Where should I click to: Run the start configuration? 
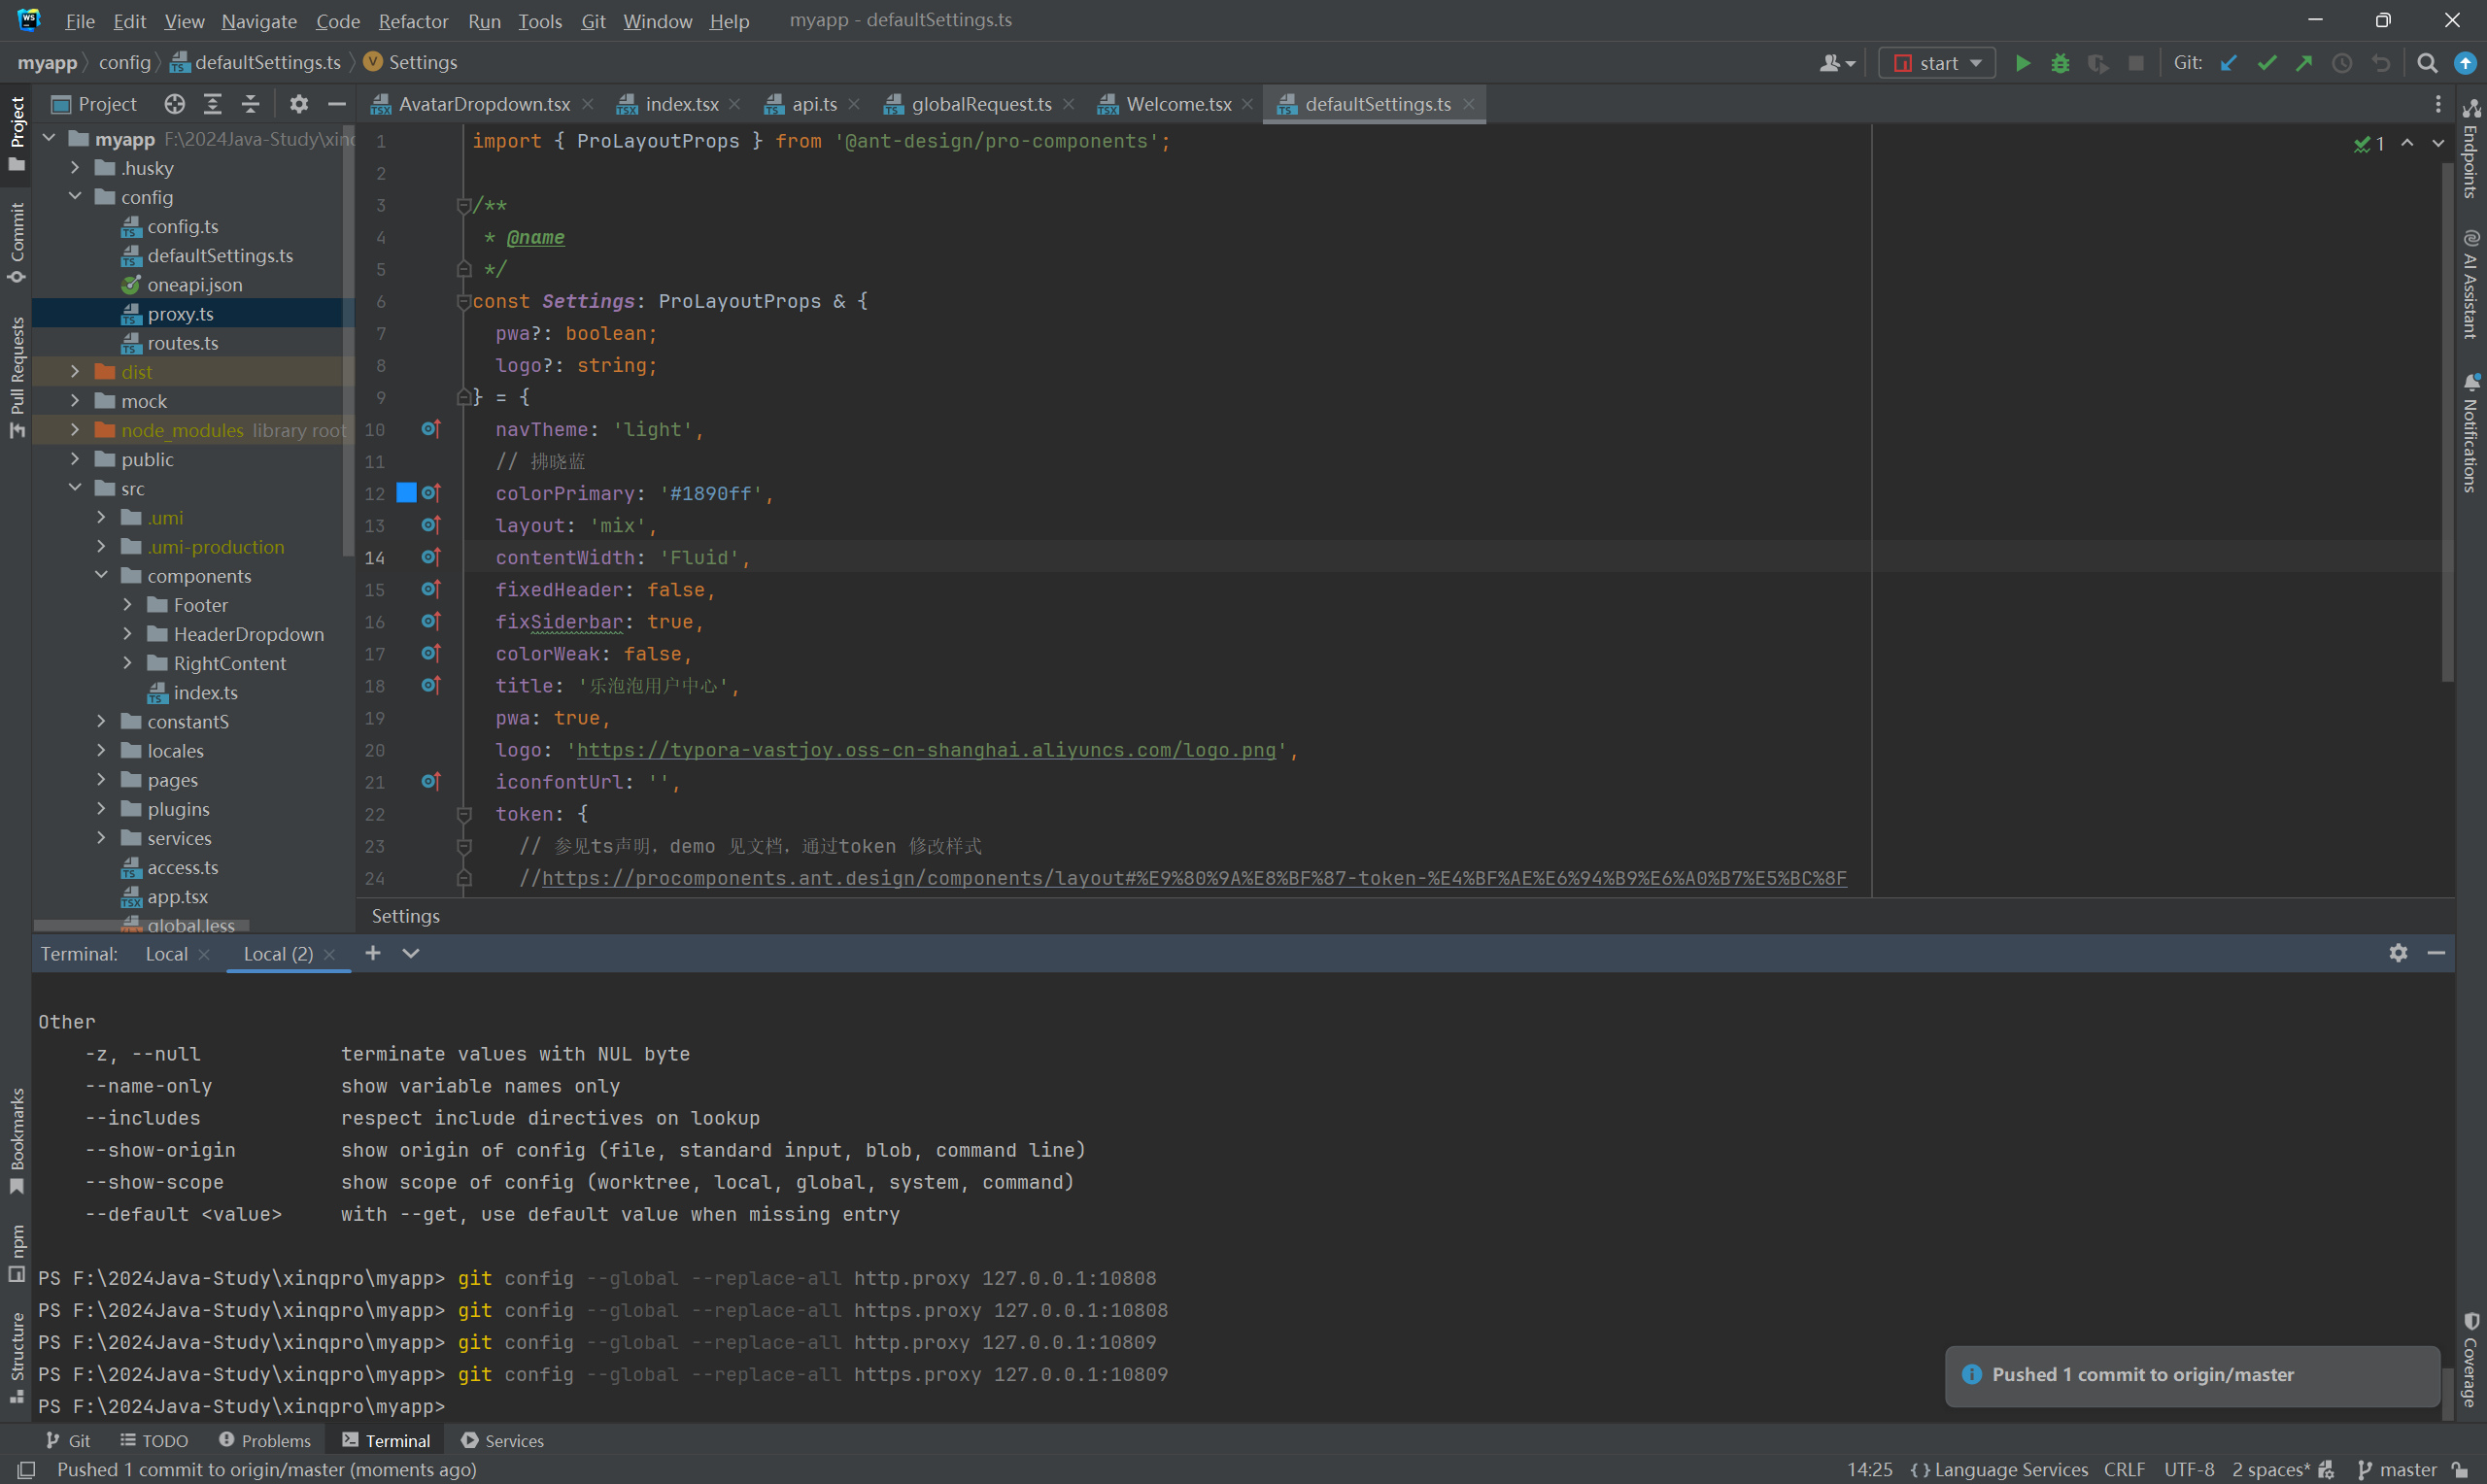click(x=2022, y=63)
